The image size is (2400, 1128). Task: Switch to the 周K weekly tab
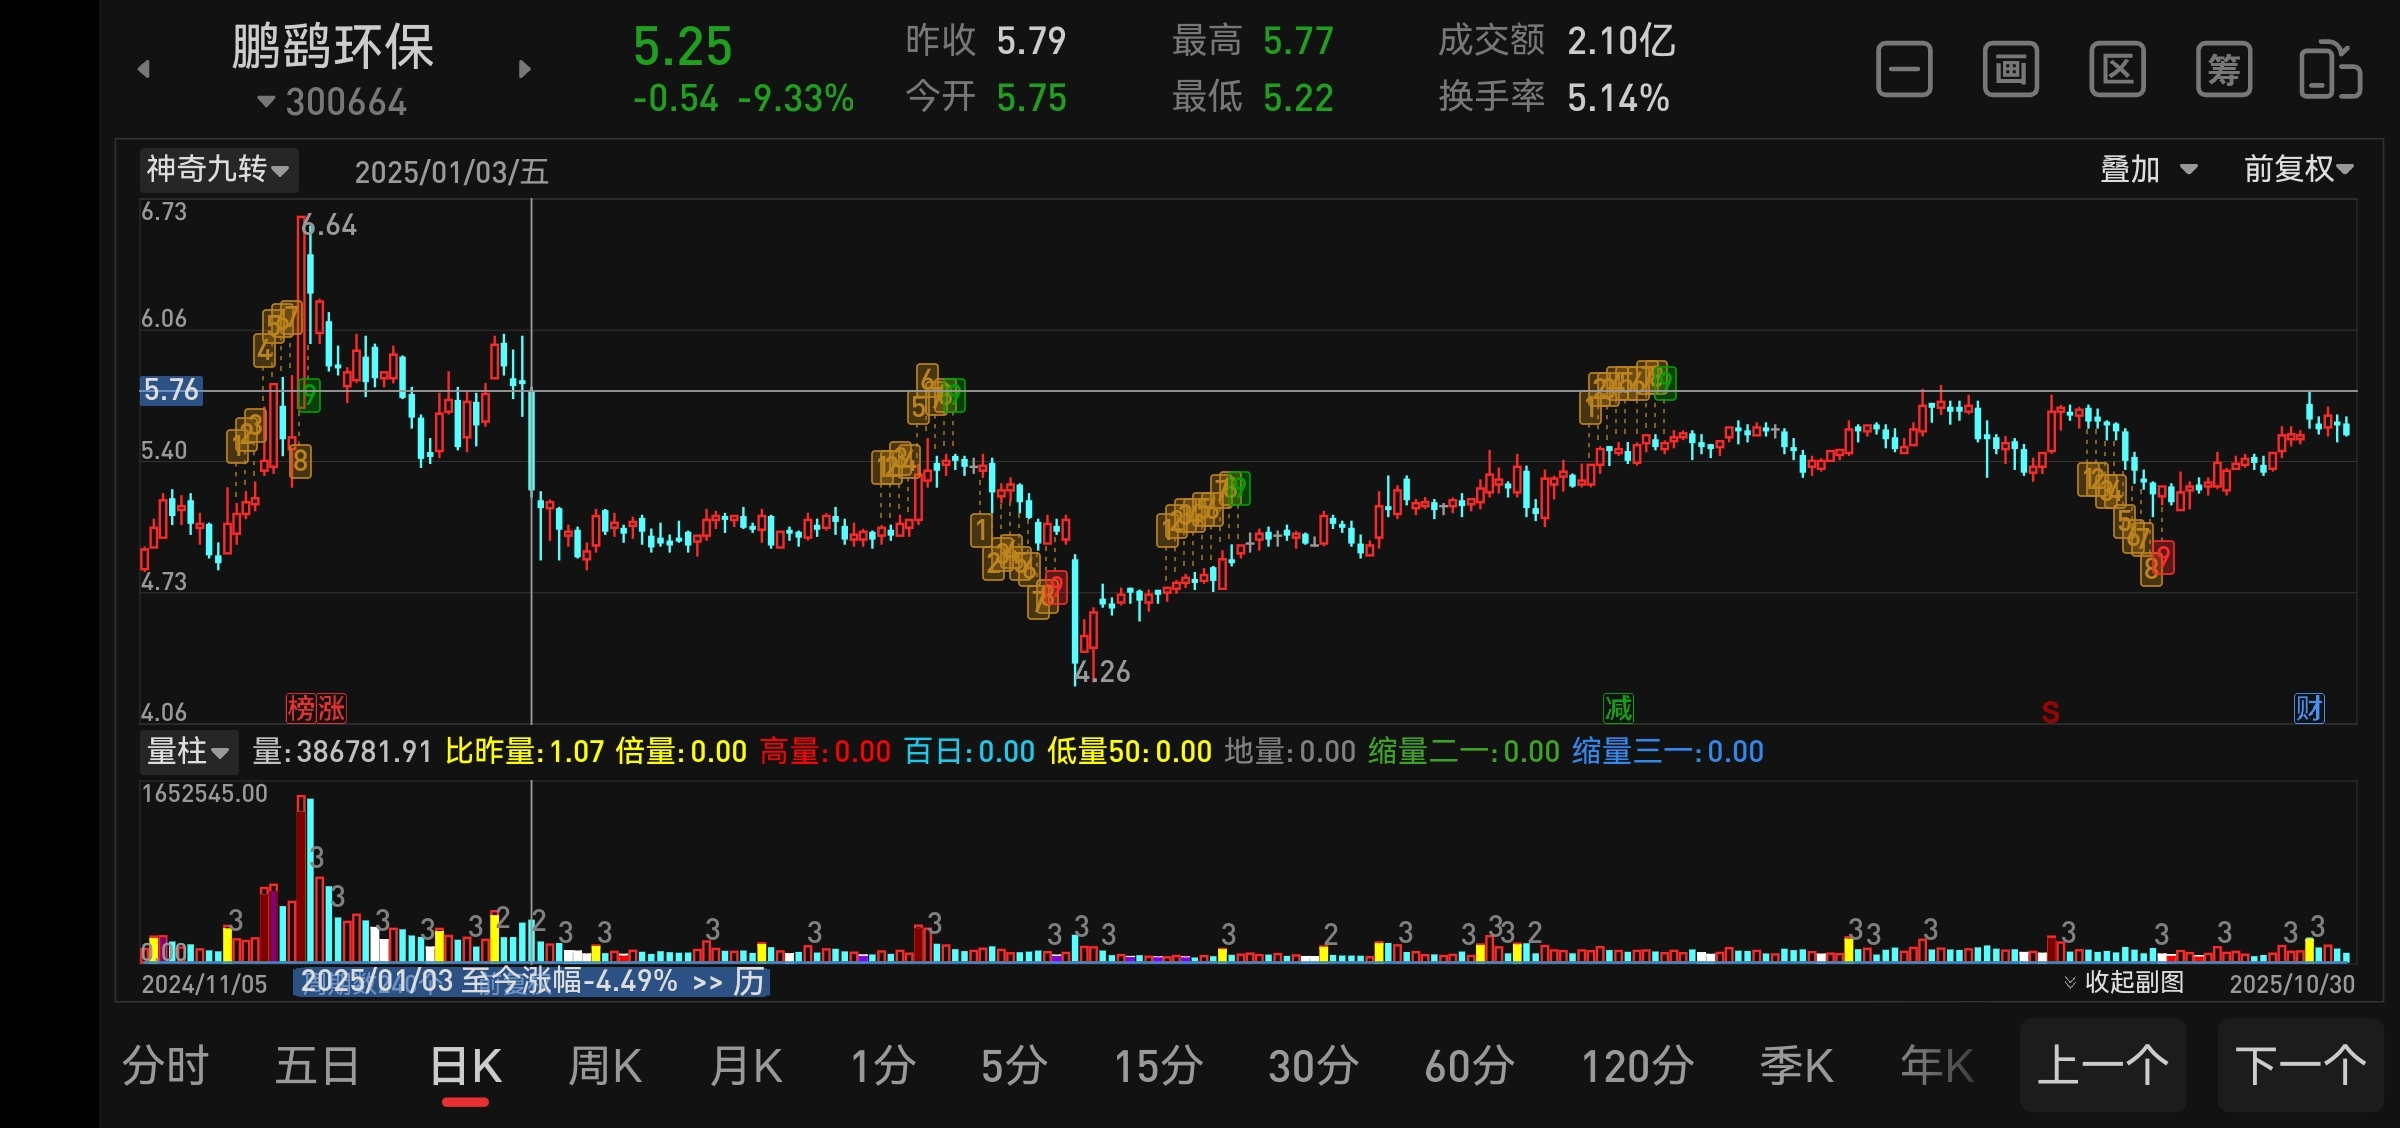point(604,1066)
